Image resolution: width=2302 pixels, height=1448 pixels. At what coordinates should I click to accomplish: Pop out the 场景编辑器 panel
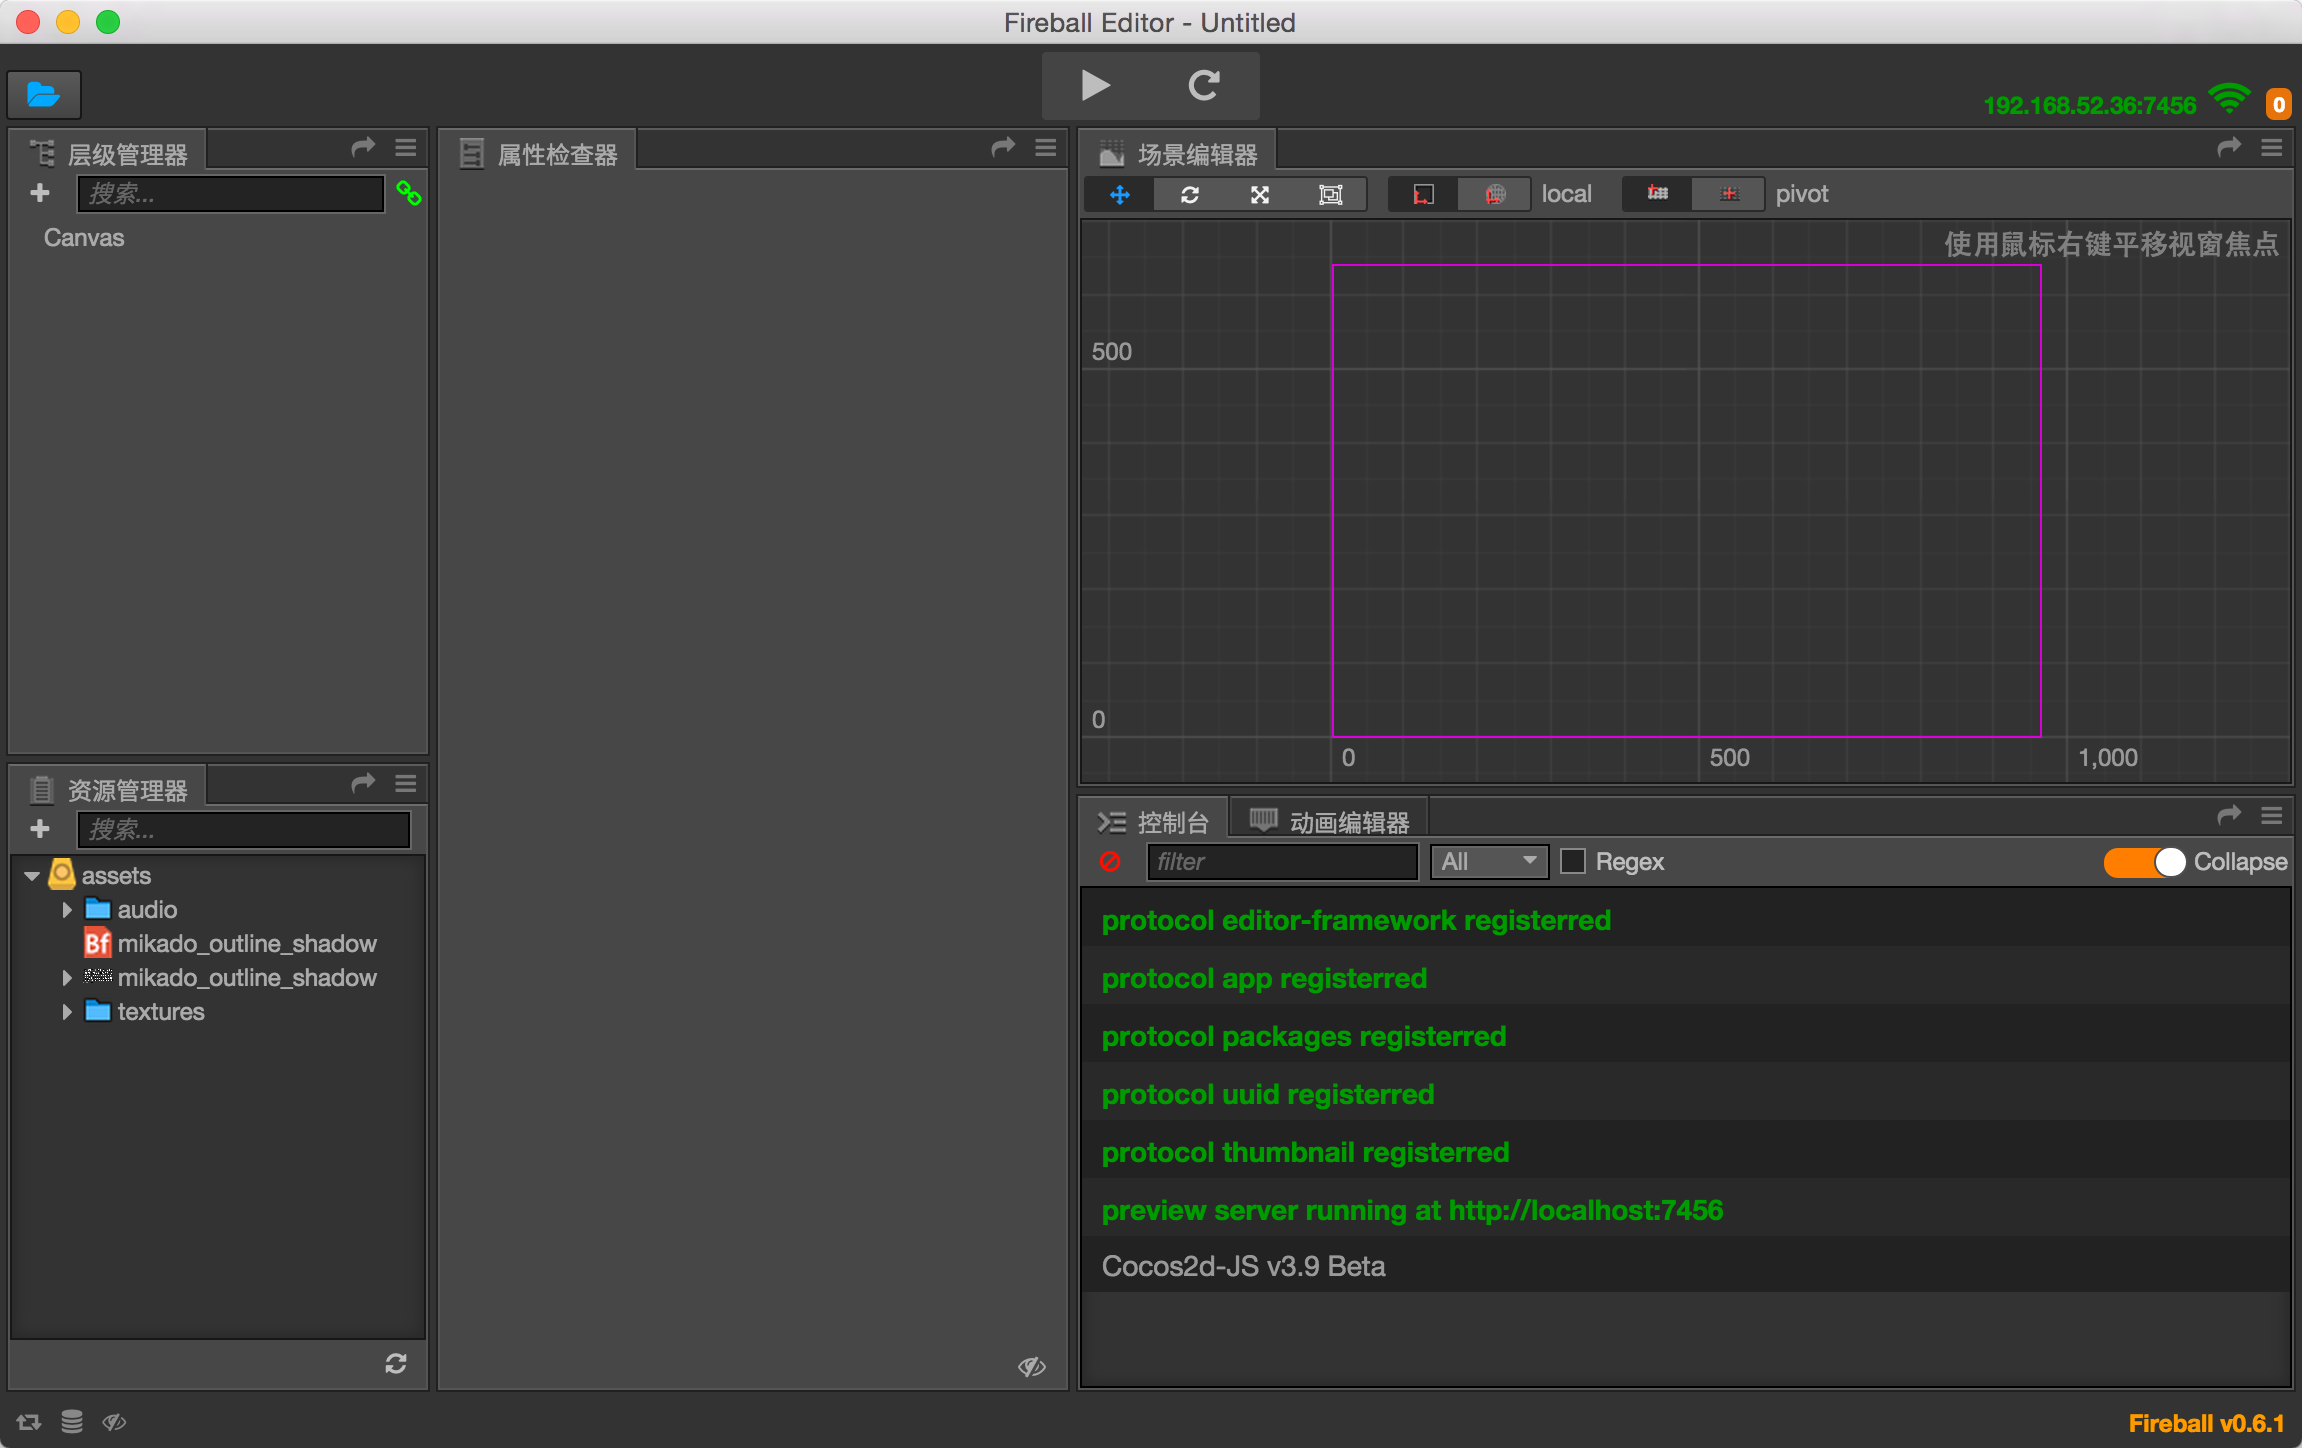[x=2229, y=148]
